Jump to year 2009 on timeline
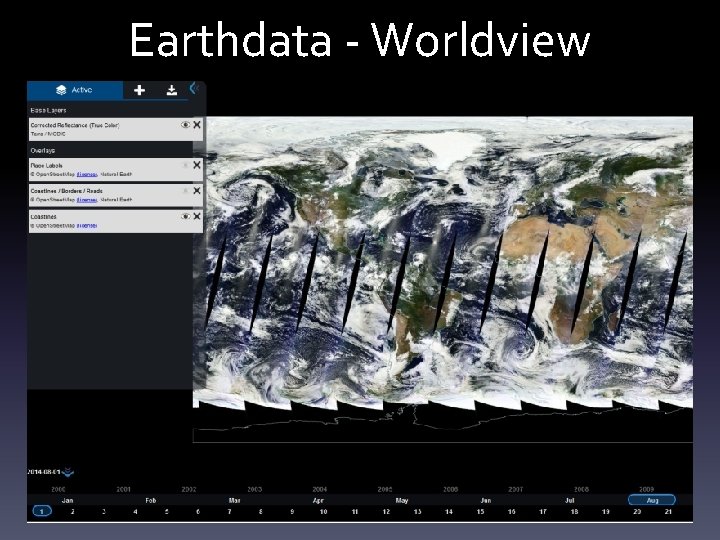720x540 pixels. [x=647, y=489]
